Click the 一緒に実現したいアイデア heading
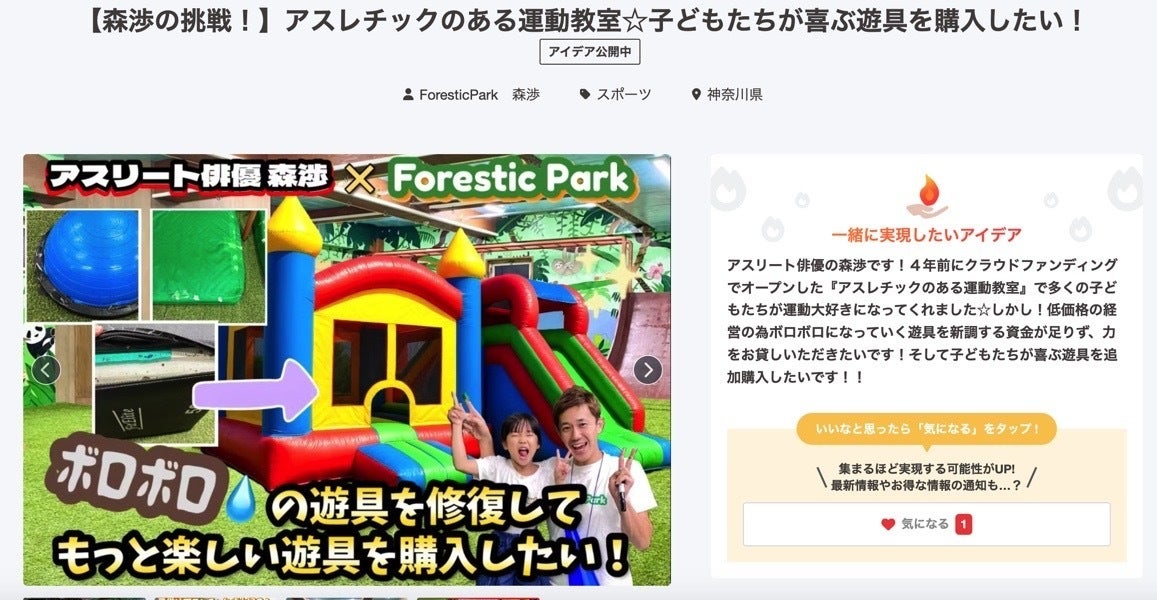The image size is (1157, 600). (x=926, y=235)
